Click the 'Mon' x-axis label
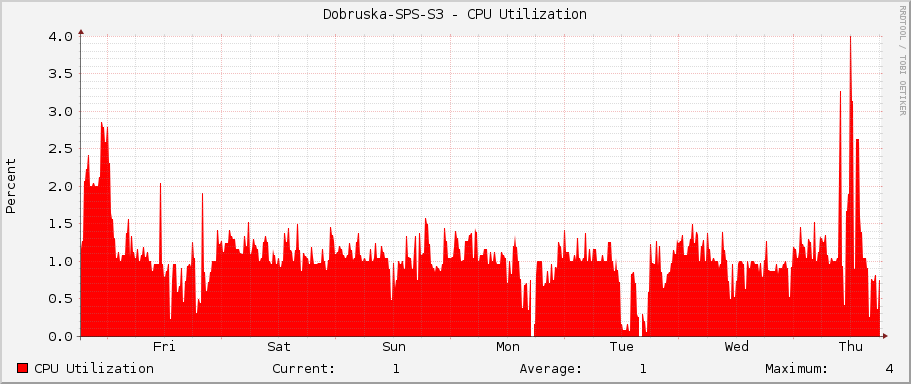The image size is (911, 384). coord(508,347)
